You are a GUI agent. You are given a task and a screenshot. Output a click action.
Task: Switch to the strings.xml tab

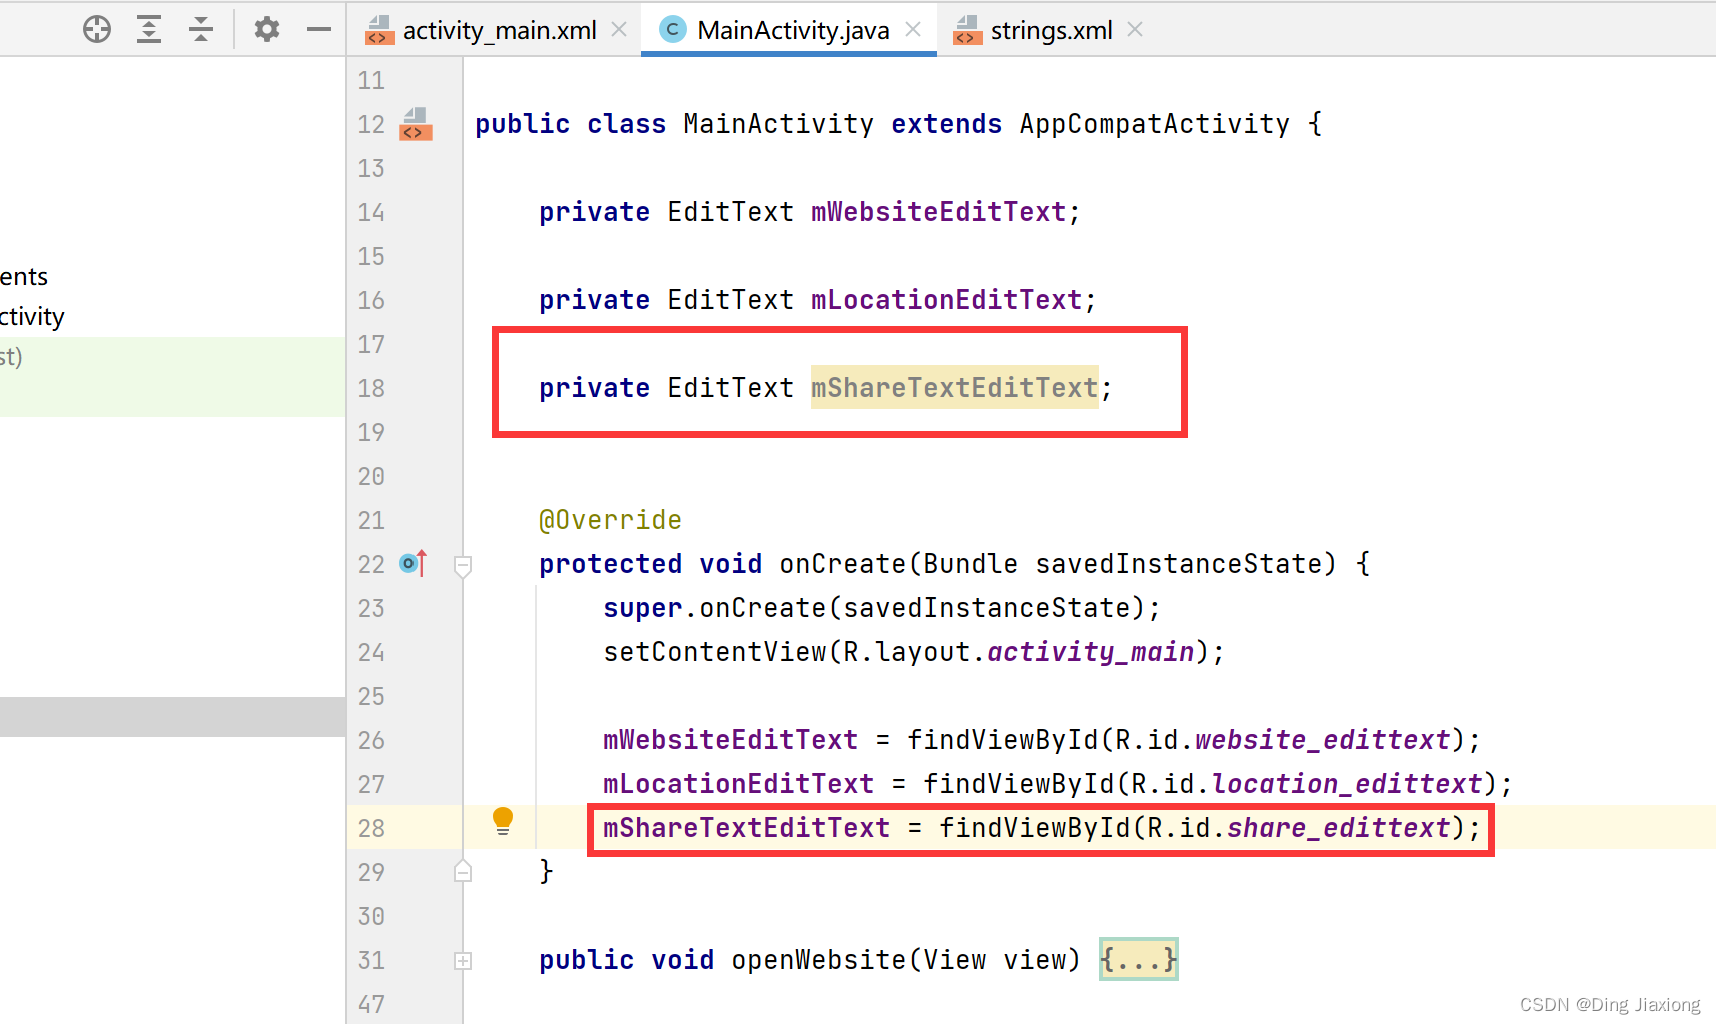tap(1050, 30)
